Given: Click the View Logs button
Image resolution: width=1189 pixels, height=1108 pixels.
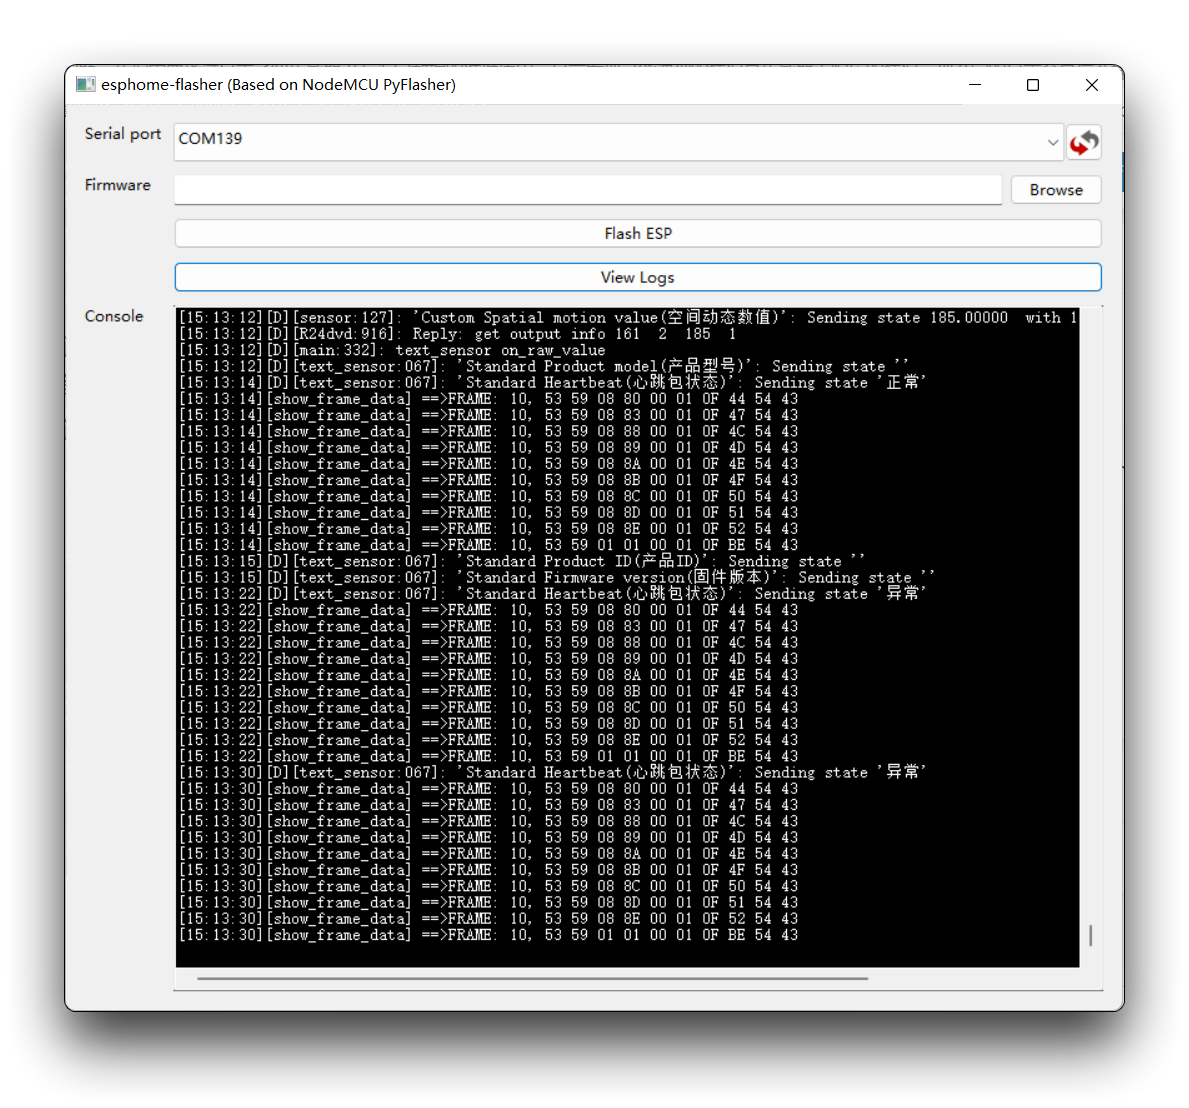Looking at the screenshot, I should [638, 278].
